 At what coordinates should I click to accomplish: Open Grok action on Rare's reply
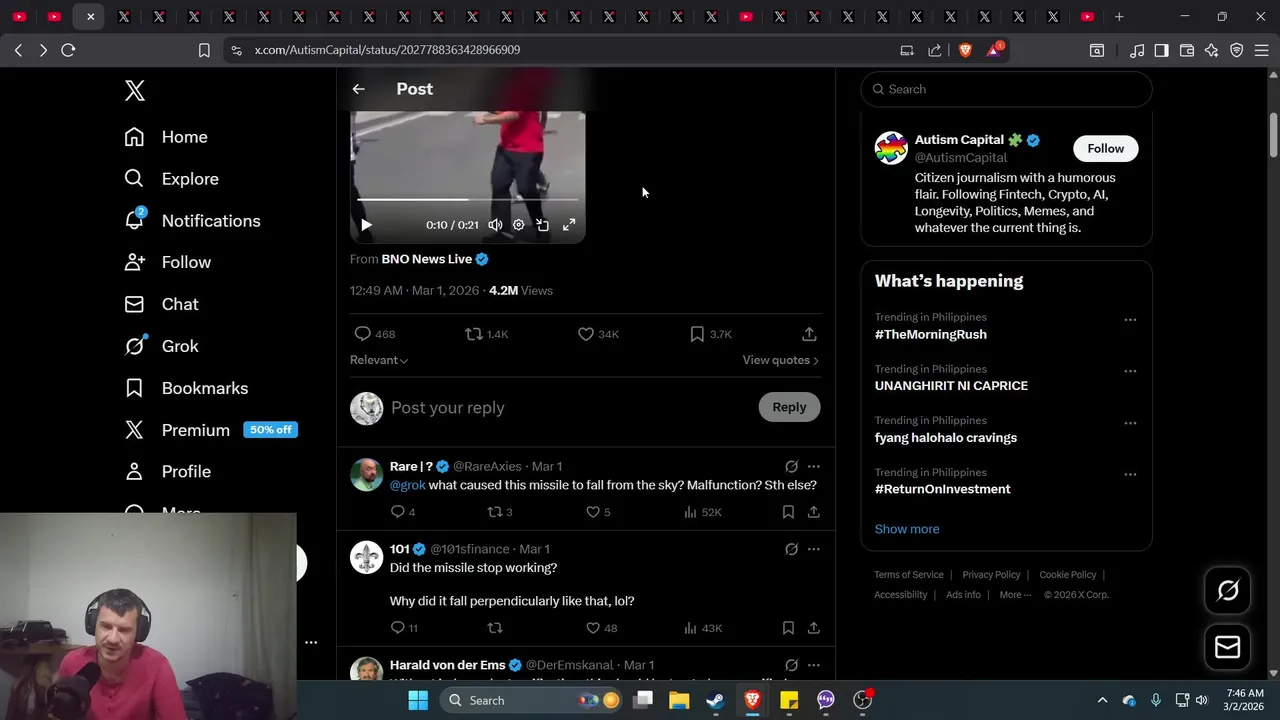click(x=791, y=466)
